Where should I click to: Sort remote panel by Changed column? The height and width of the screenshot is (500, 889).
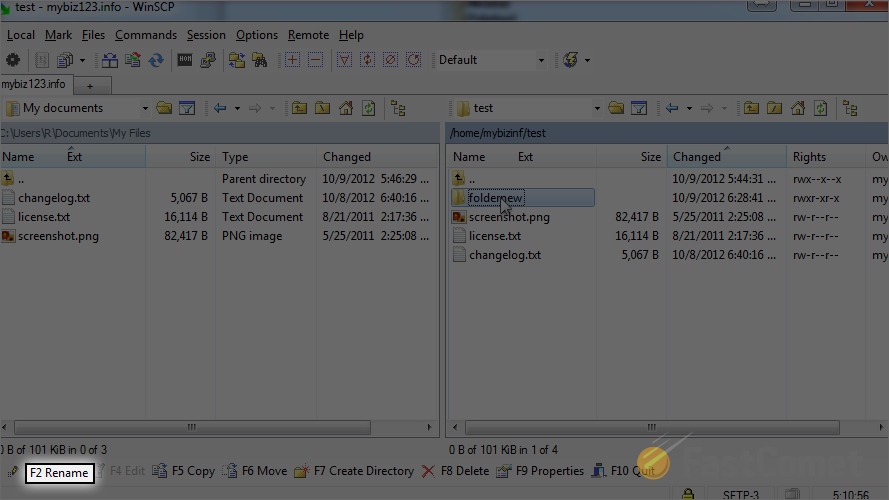[x=726, y=156]
